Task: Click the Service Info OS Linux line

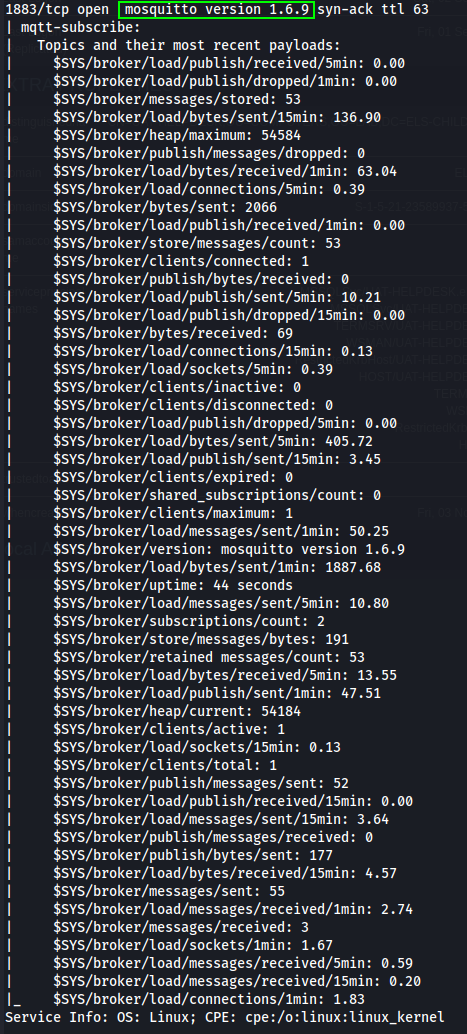Action: [x=225, y=1018]
